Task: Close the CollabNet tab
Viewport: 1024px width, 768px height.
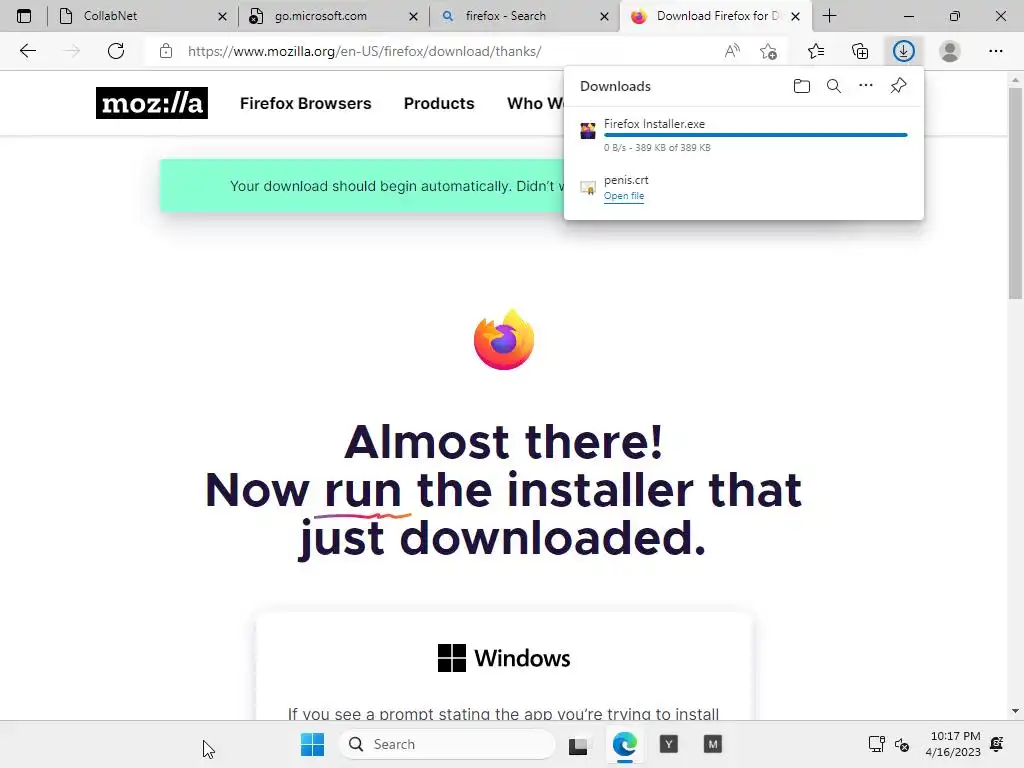Action: click(222, 16)
